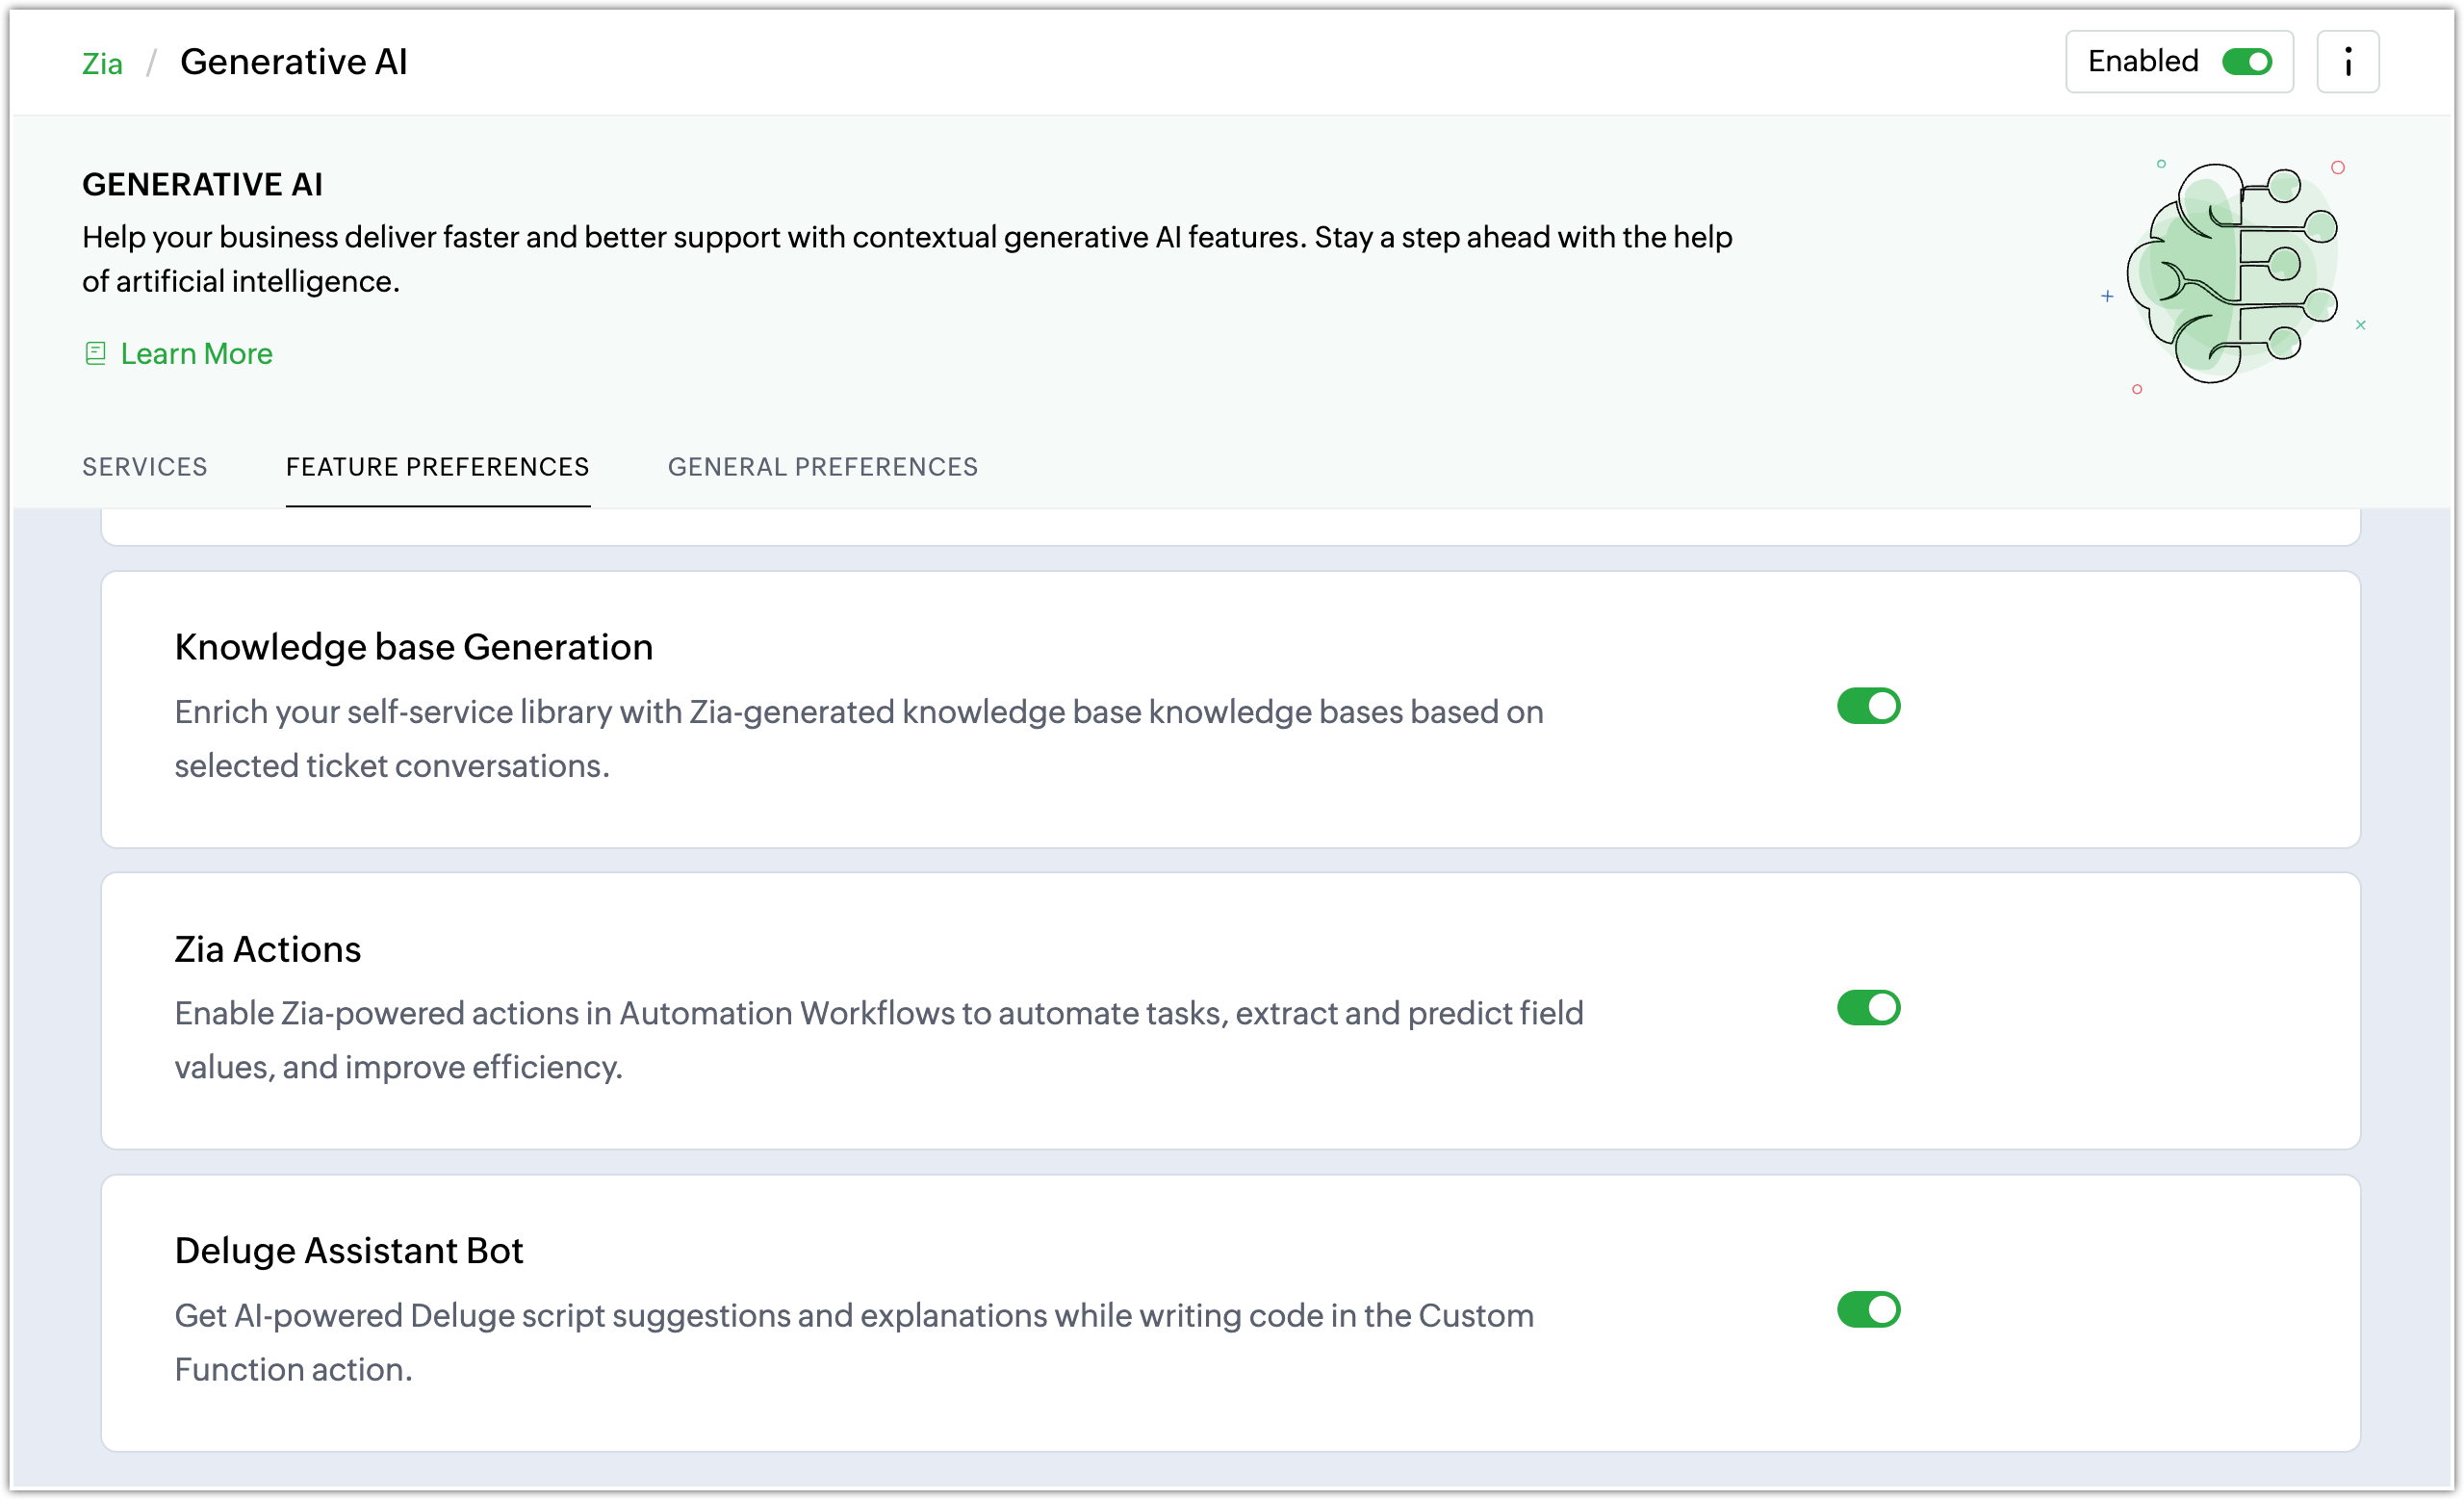Go back to Zia via breadcrumb link
Viewport: 2464px width, 1500px height.
click(102, 64)
